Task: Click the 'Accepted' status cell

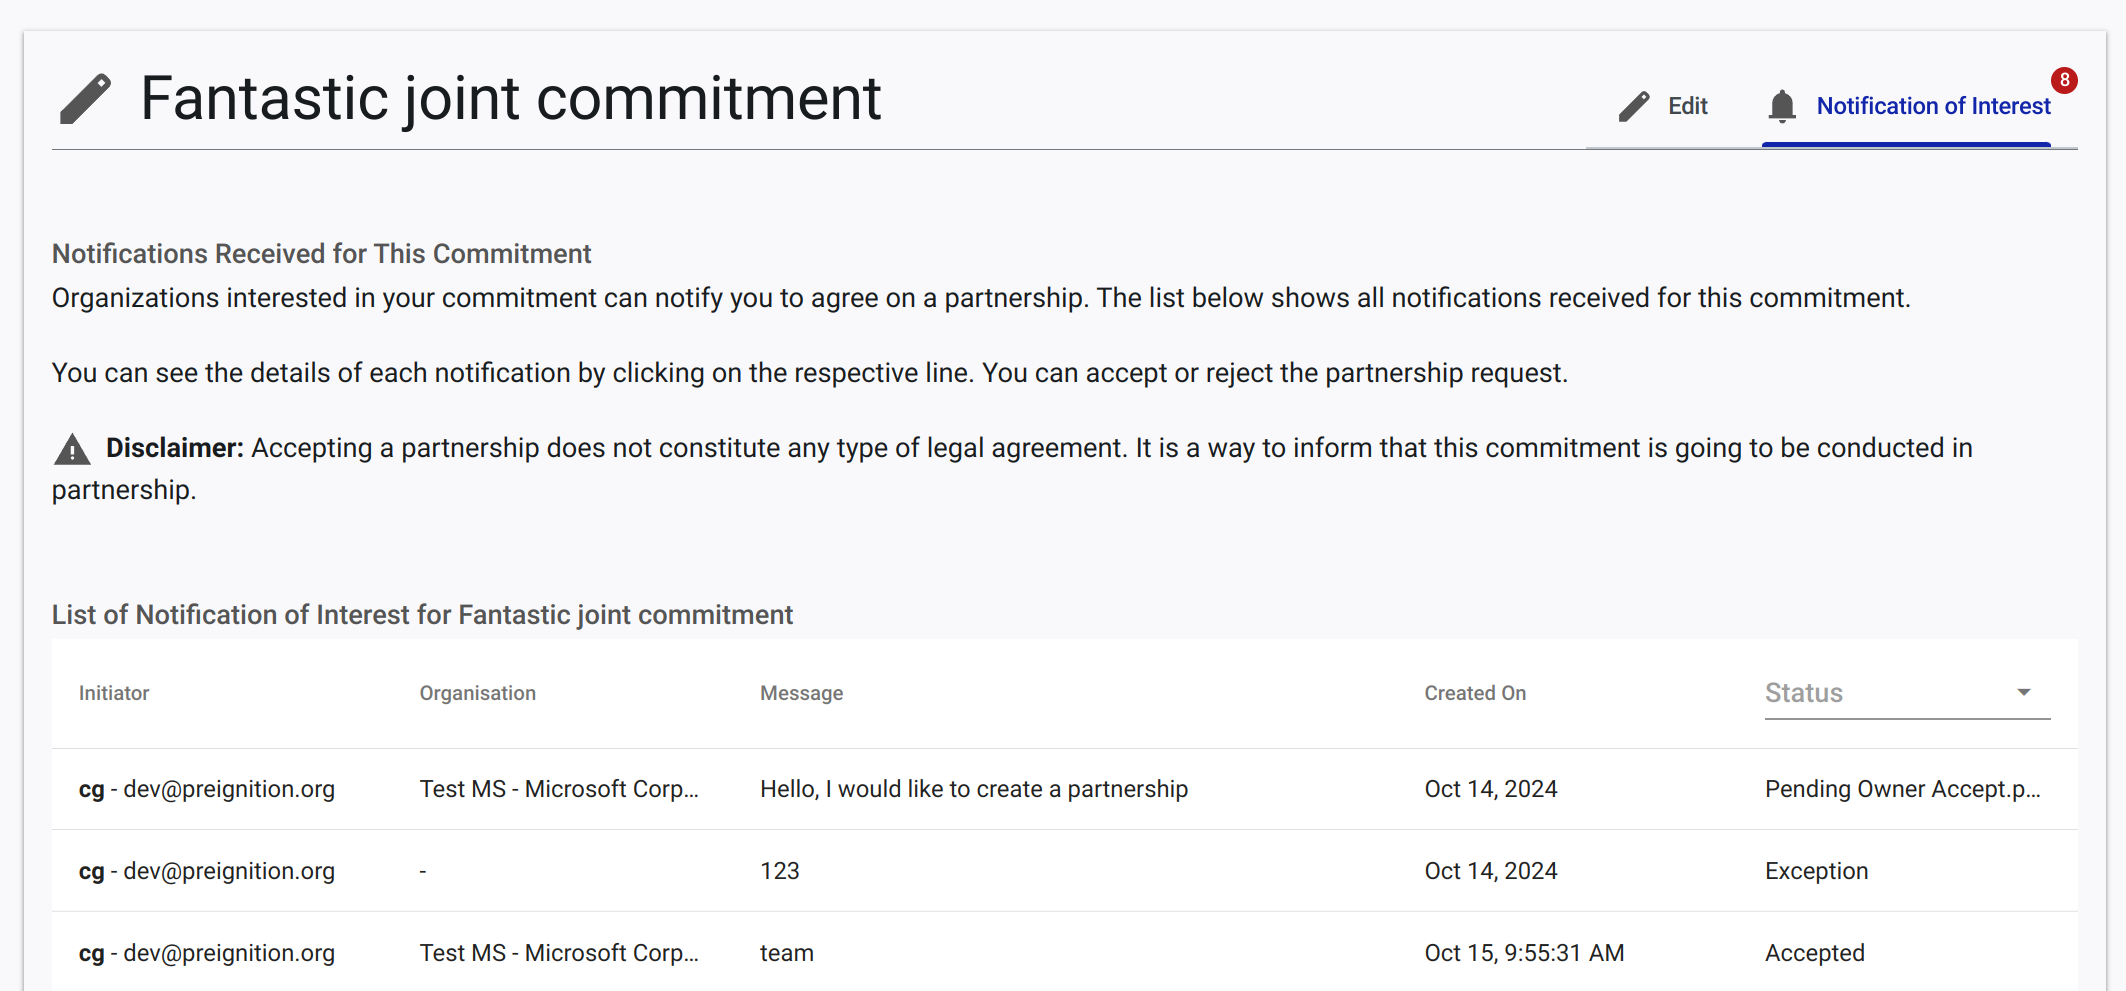Action: point(1814,953)
